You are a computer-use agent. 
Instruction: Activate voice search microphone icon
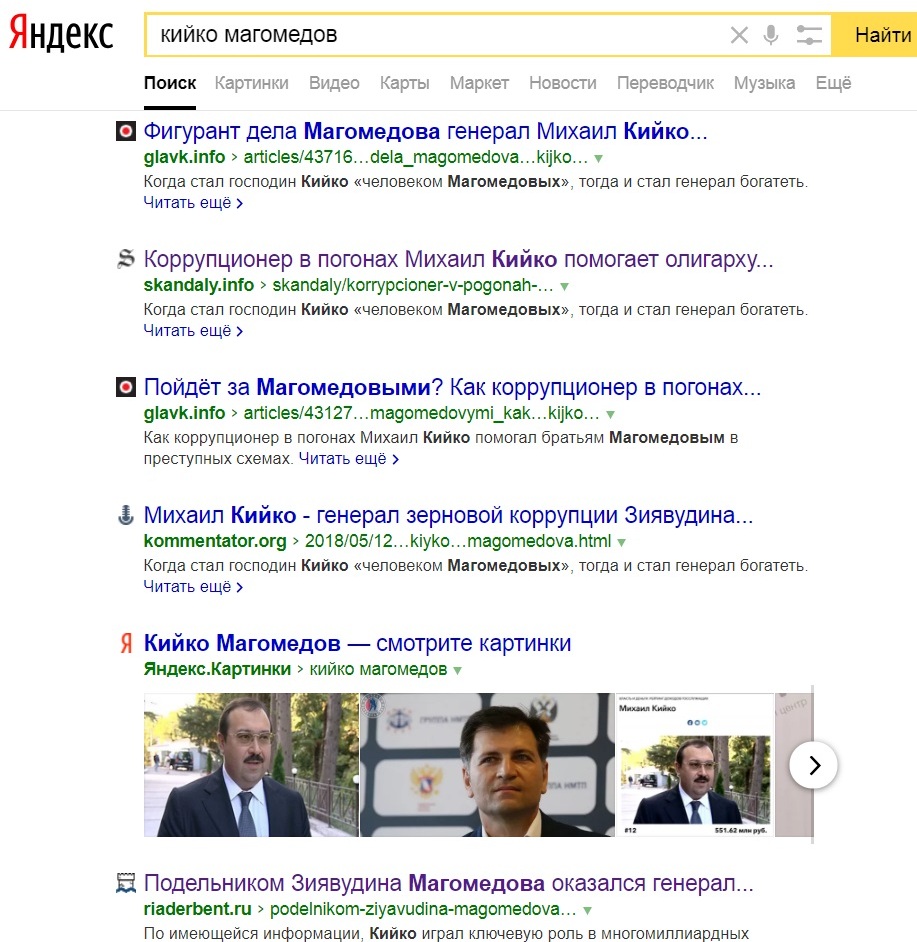point(770,36)
